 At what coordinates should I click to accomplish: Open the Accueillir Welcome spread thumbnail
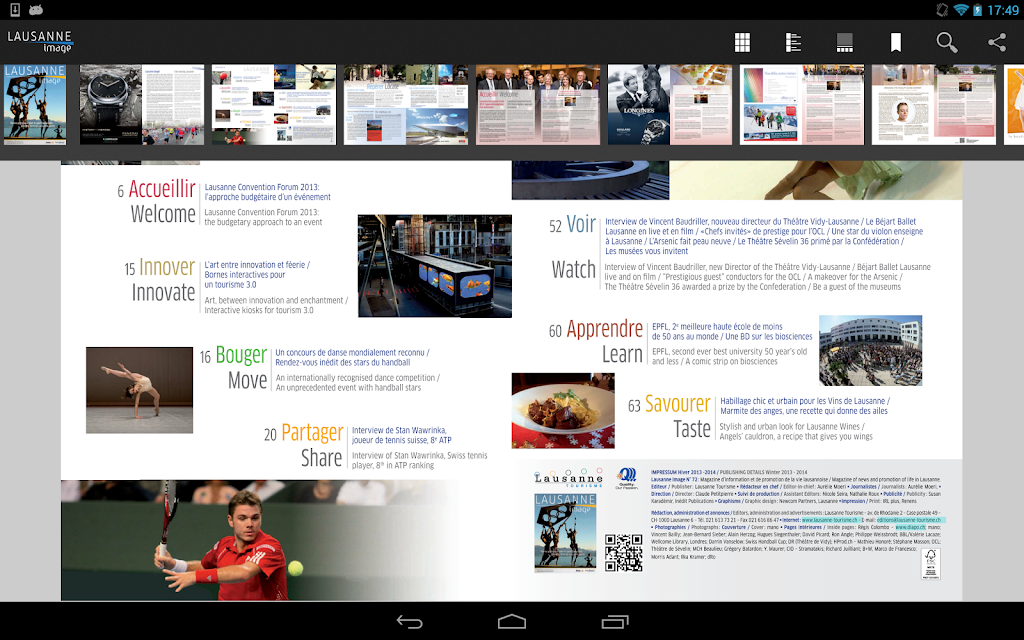[x=537, y=104]
